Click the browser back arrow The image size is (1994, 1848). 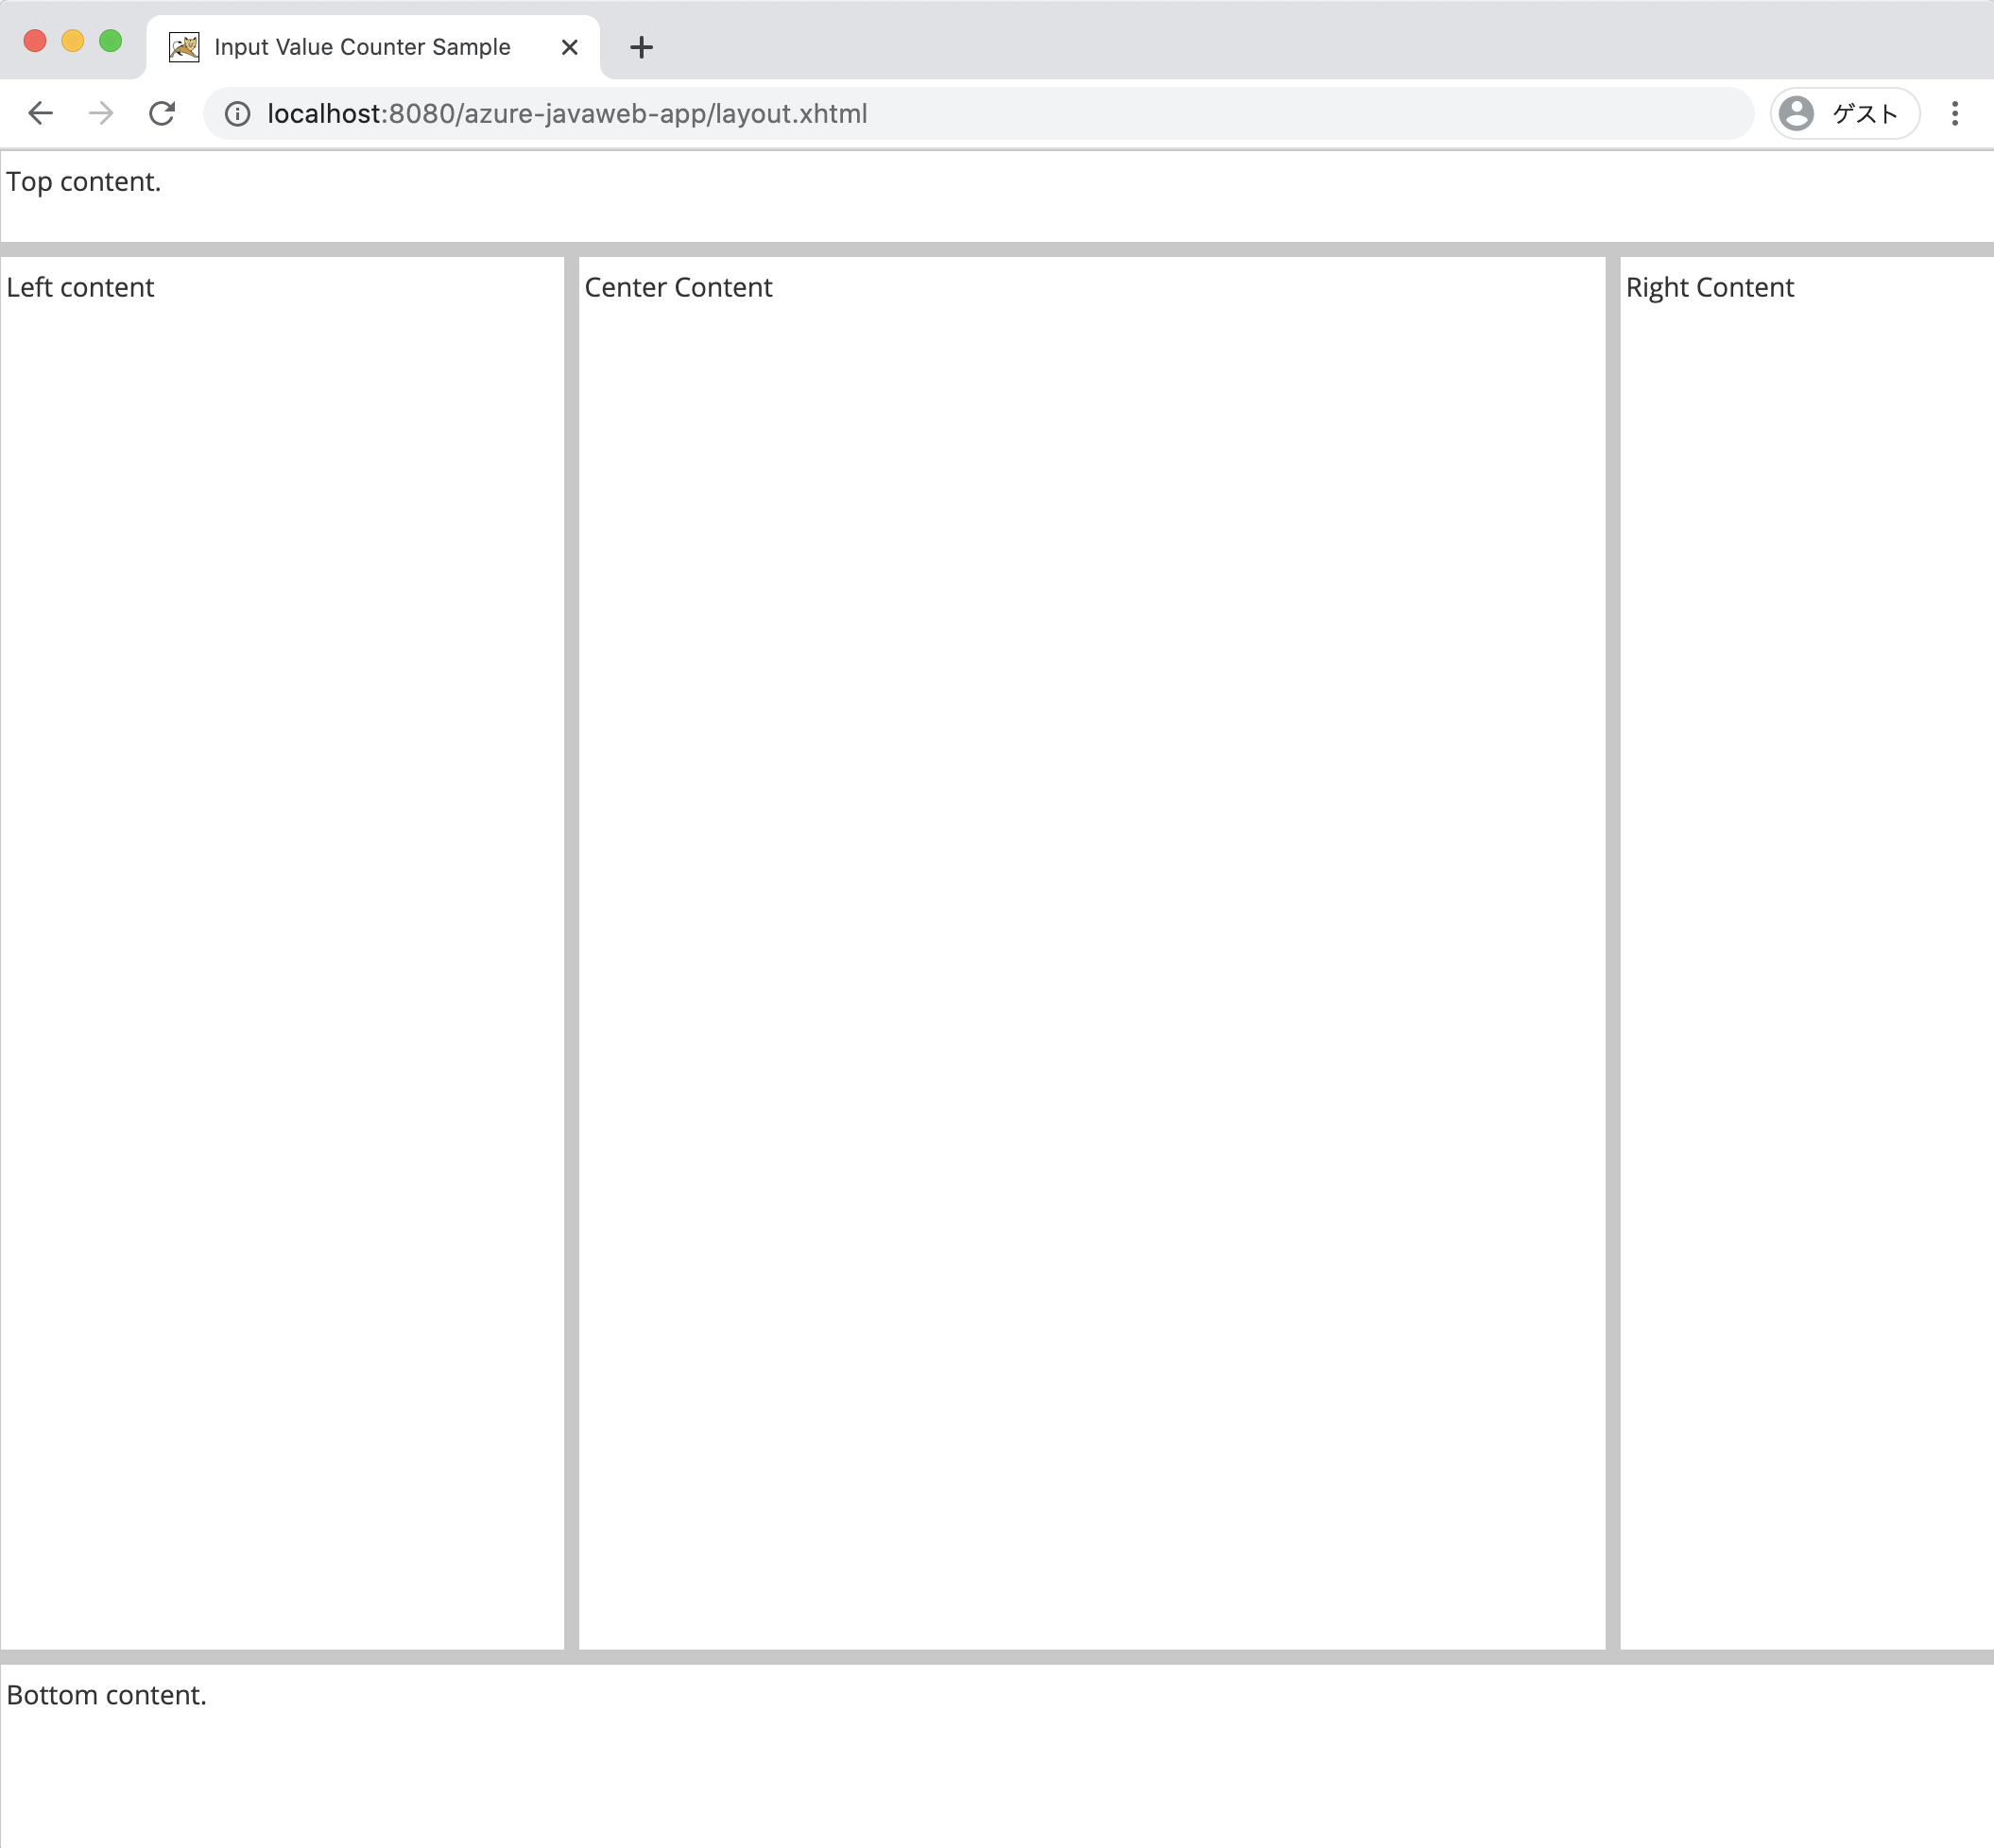40,113
